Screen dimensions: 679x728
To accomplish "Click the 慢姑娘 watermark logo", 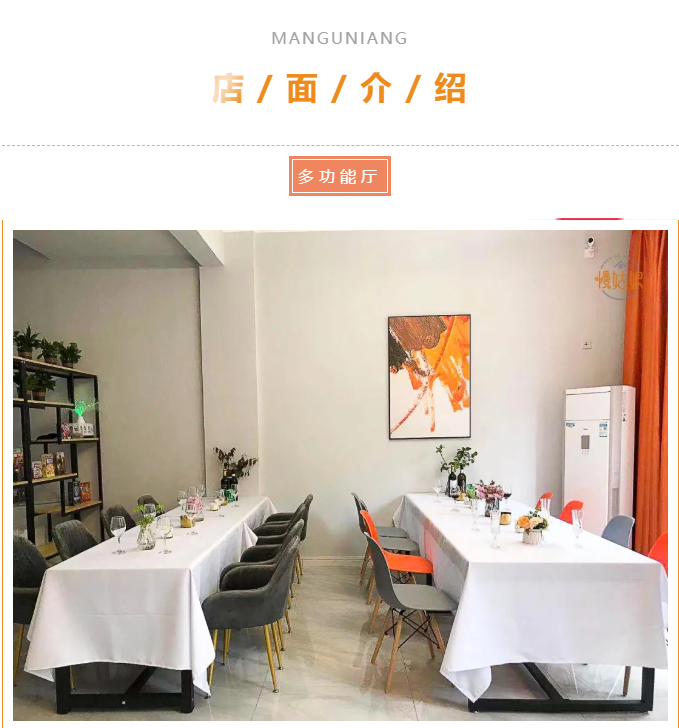I will [x=620, y=279].
